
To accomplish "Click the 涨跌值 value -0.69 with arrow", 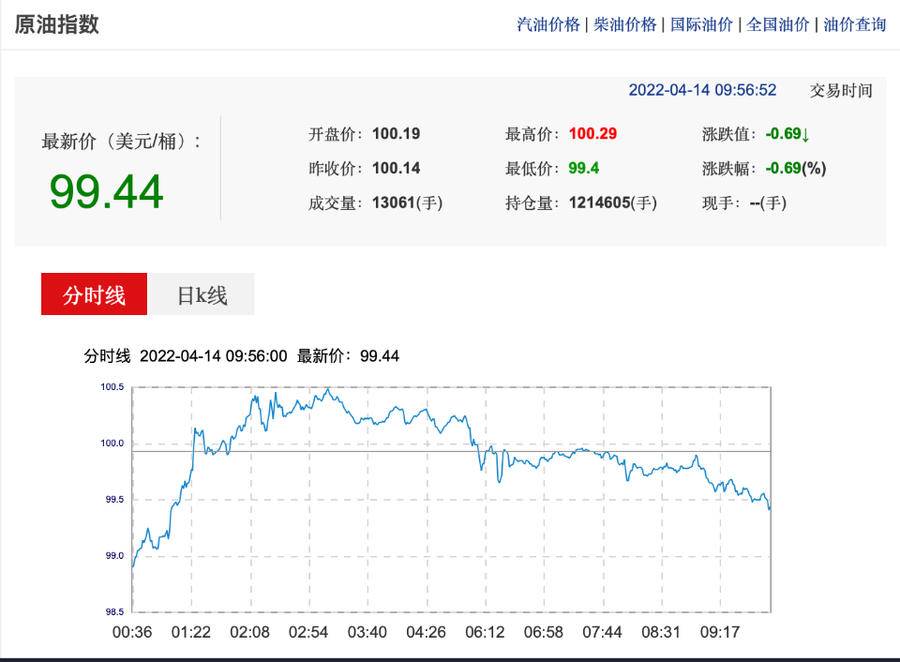I will (788, 134).
